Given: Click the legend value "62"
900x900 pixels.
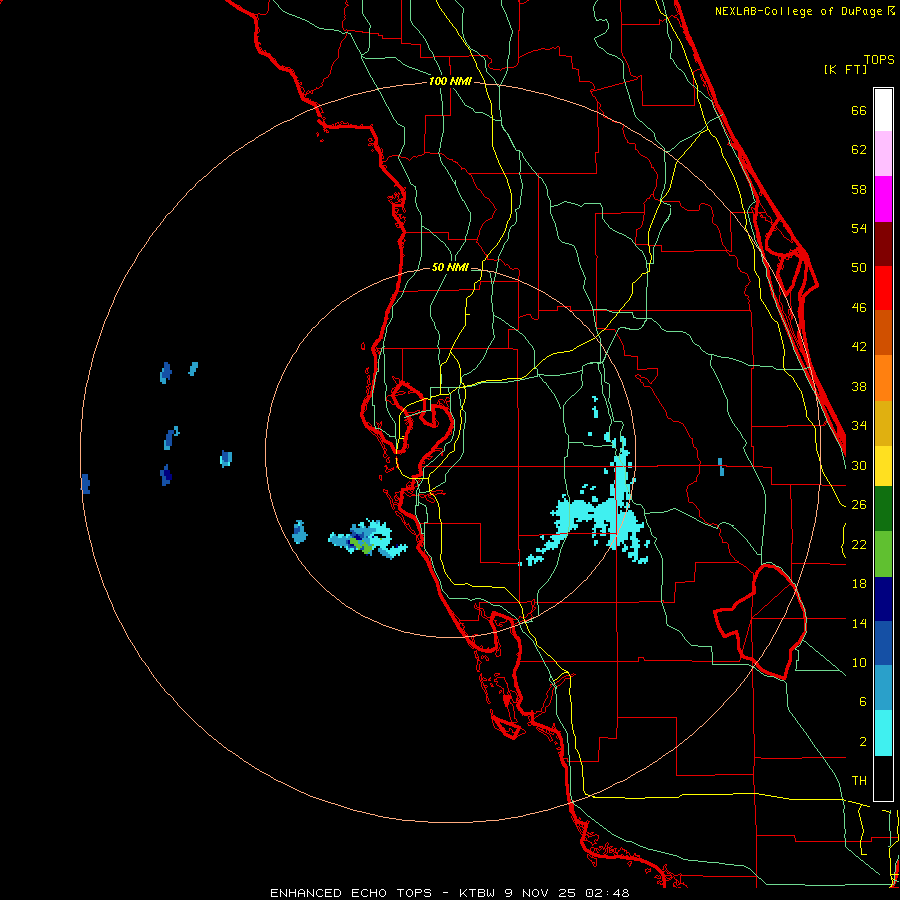Looking at the screenshot, I should pos(859,150).
